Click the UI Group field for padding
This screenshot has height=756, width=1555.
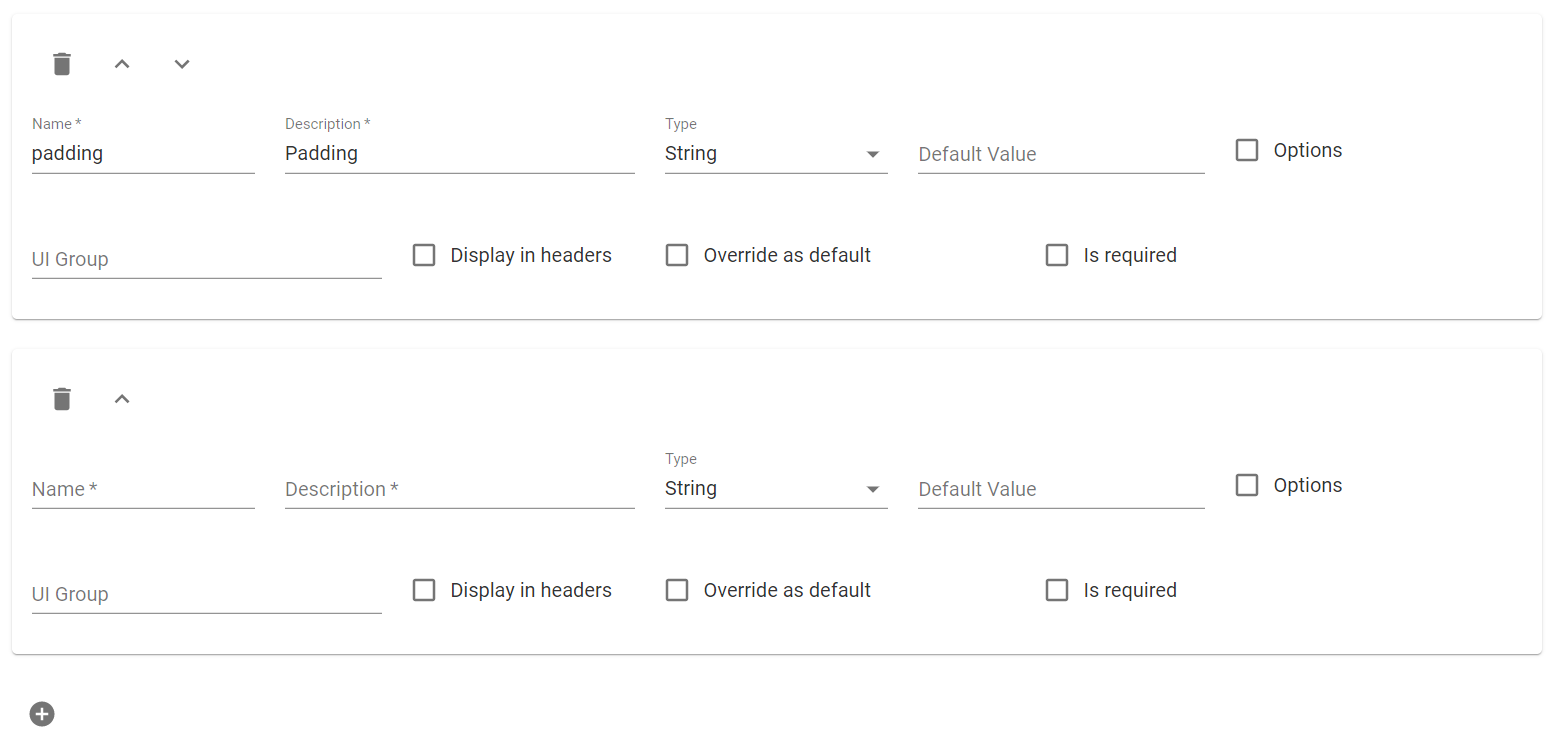pos(206,260)
